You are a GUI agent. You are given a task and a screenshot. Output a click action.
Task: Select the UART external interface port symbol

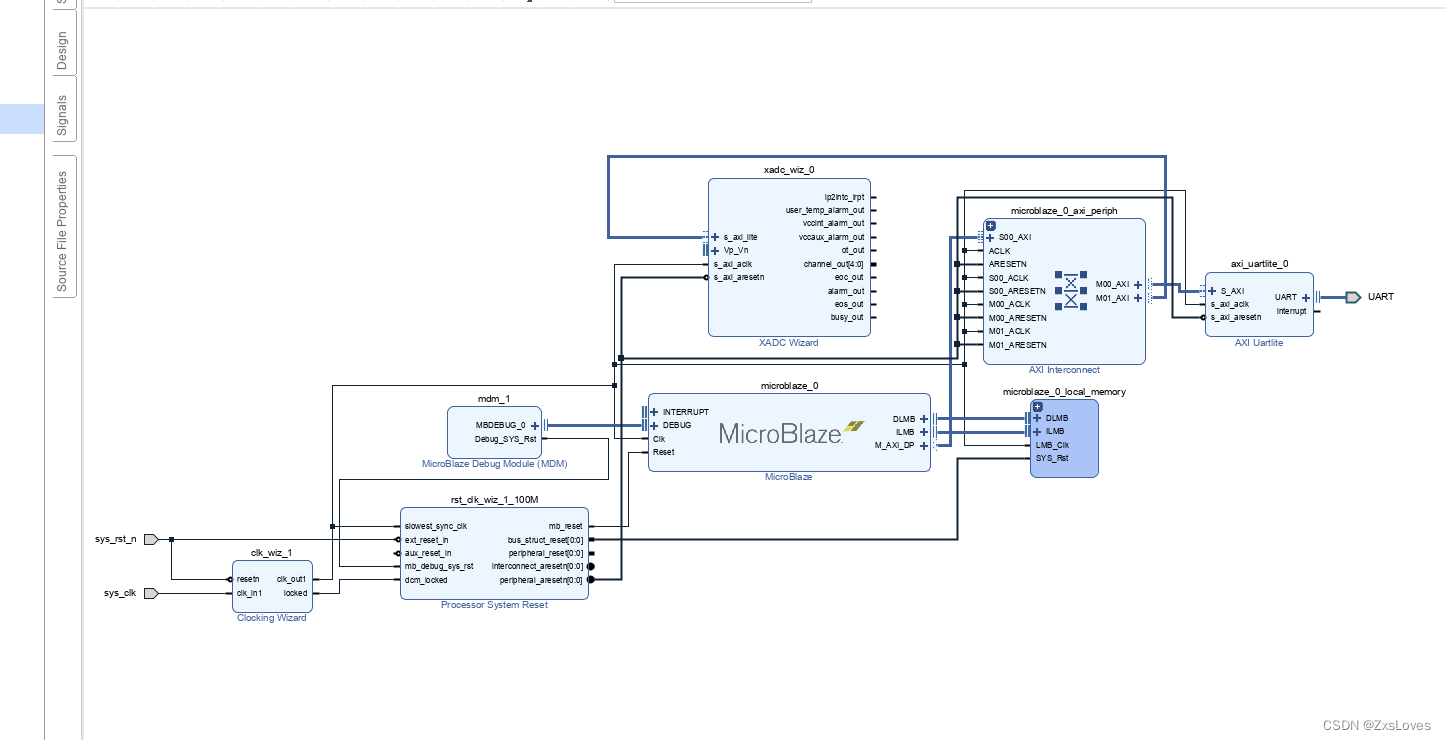(1352, 297)
